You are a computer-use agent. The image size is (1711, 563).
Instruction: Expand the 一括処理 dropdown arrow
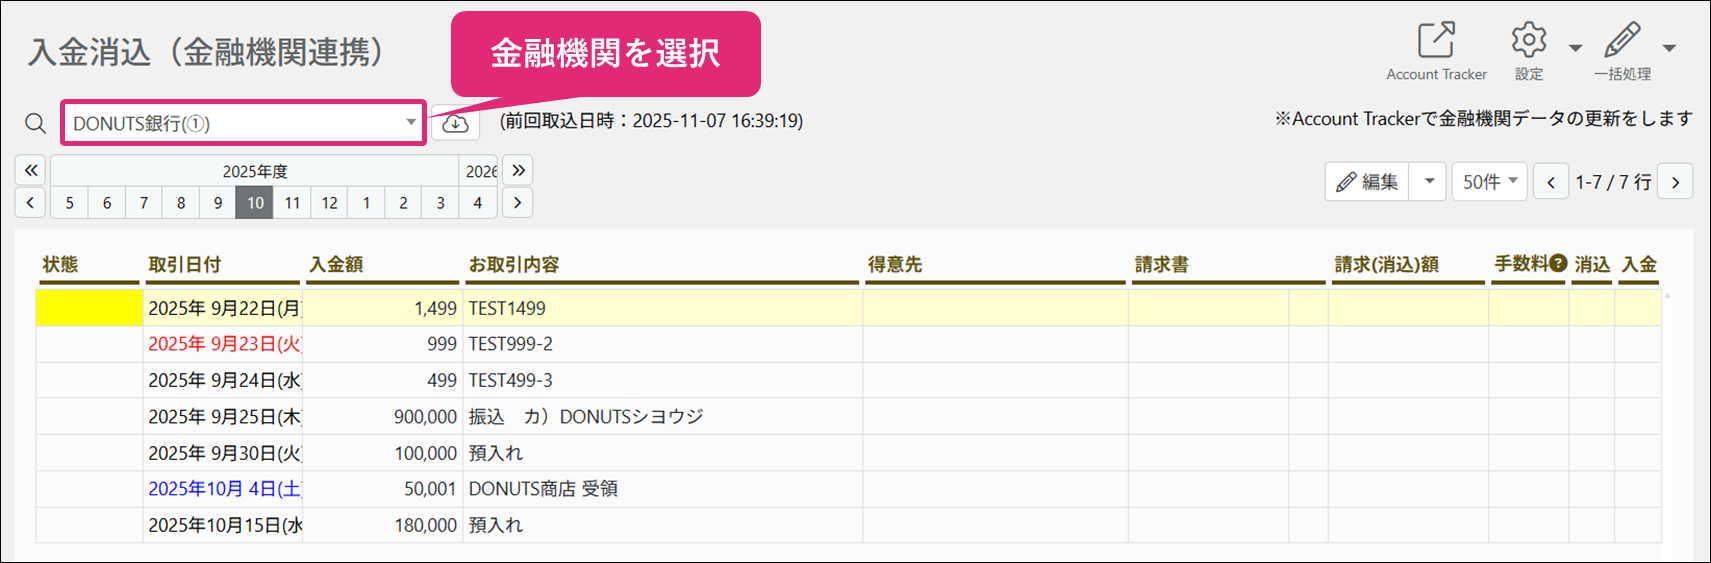[1669, 48]
